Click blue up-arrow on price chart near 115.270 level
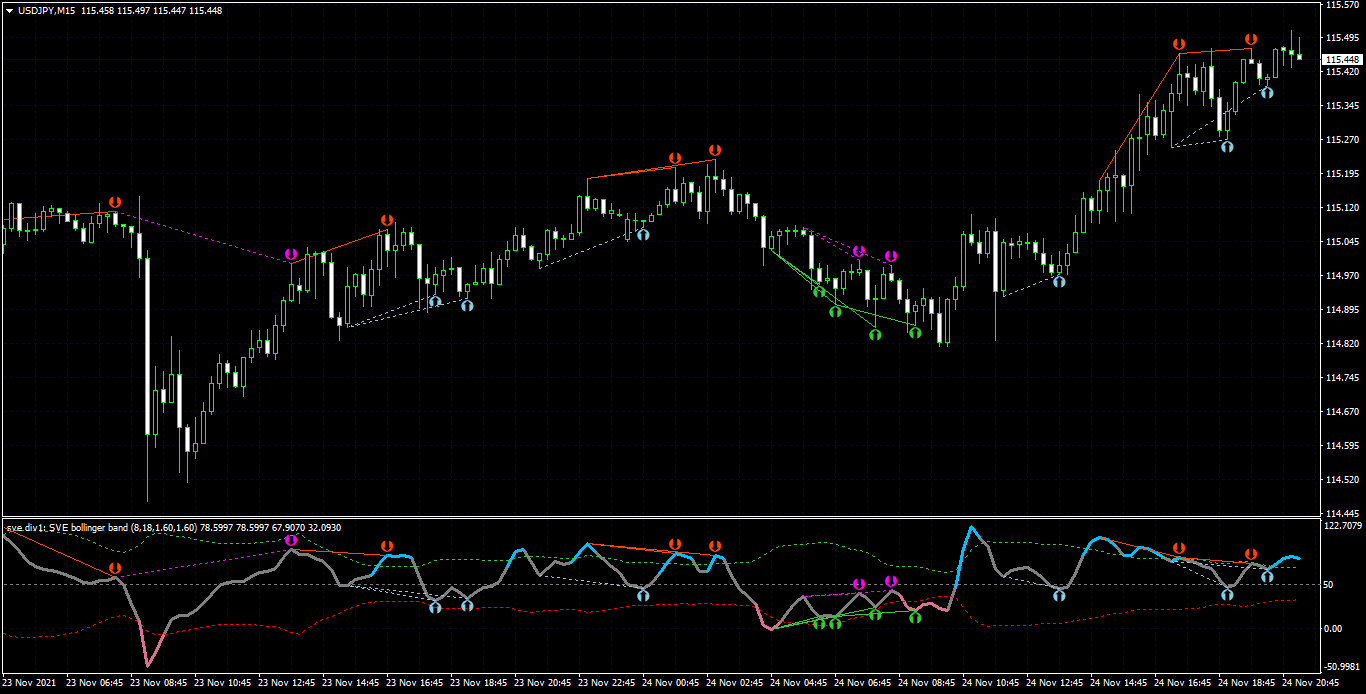Image resolution: width=1366 pixels, height=694 pixels. [x=1227, y=146]
